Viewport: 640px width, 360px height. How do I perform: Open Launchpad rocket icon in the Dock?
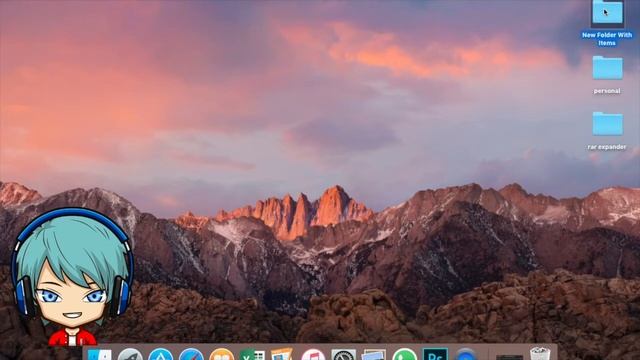130,354
